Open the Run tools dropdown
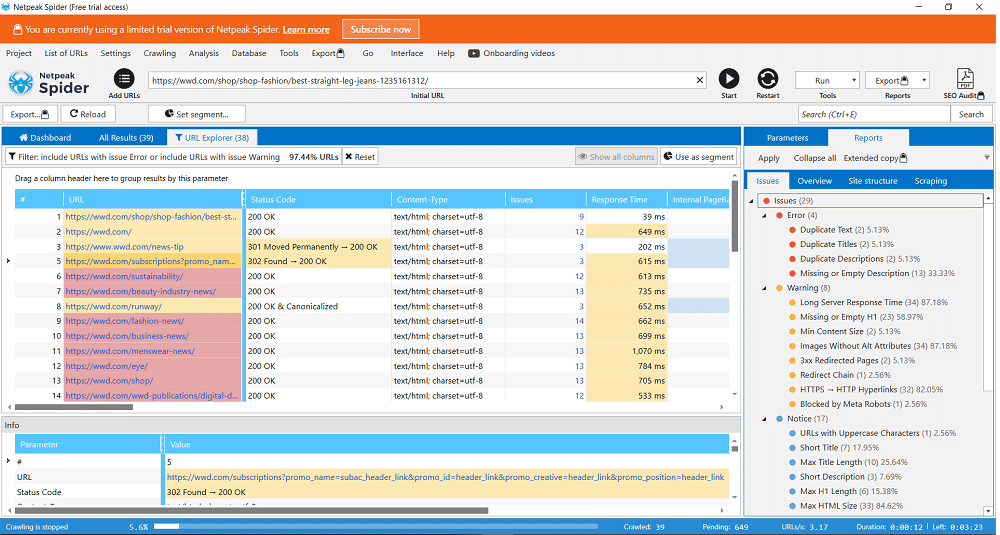 827,80
